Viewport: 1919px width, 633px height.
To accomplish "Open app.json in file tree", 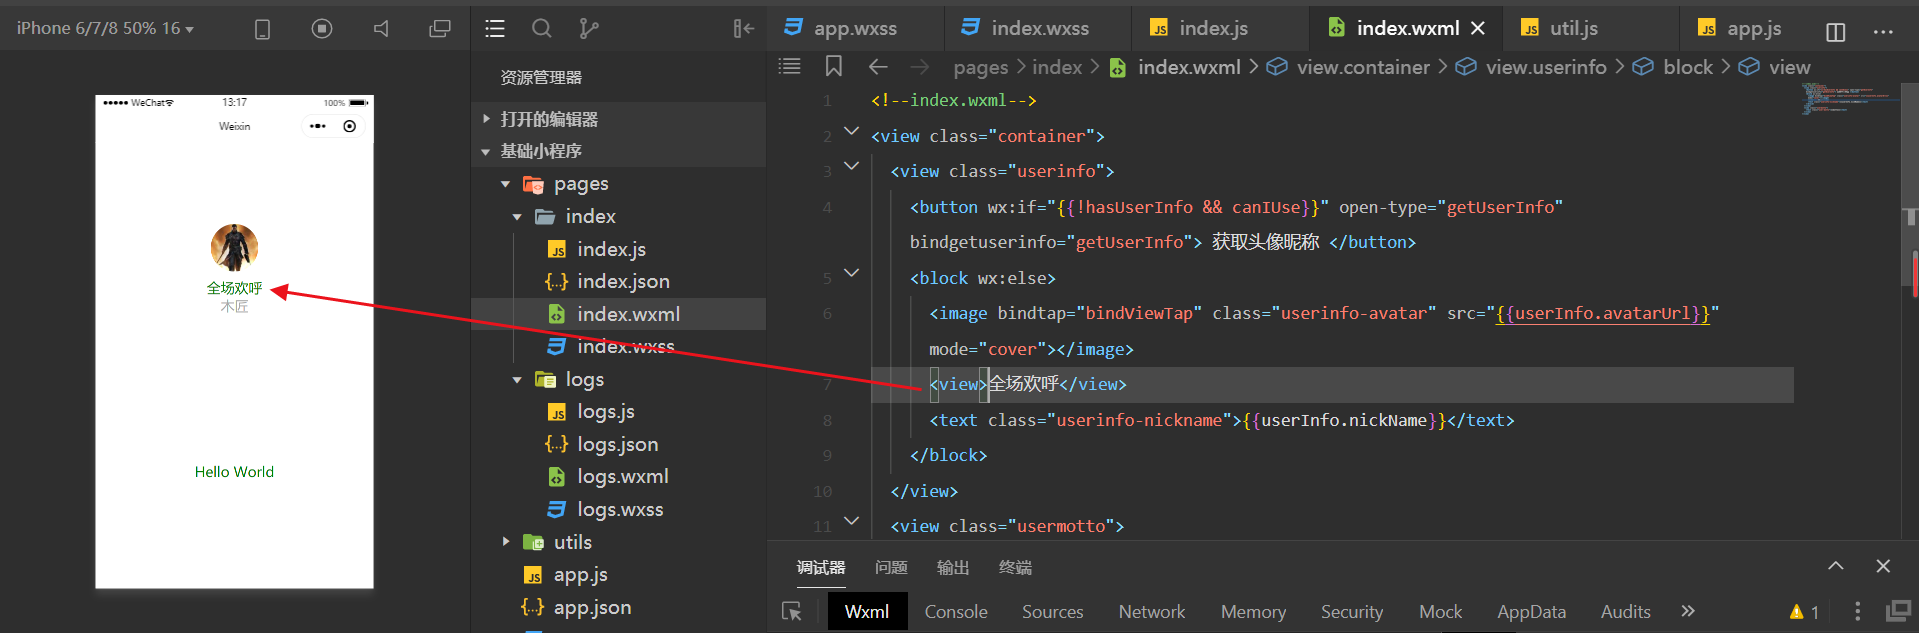I will [x=618, y=607].
